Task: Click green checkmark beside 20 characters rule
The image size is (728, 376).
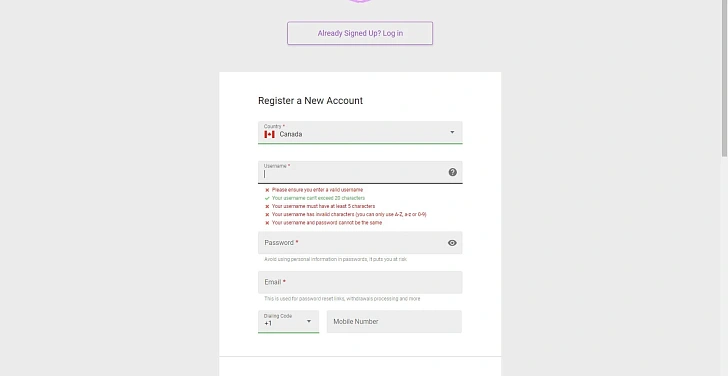Action: [x=267, y=198]
